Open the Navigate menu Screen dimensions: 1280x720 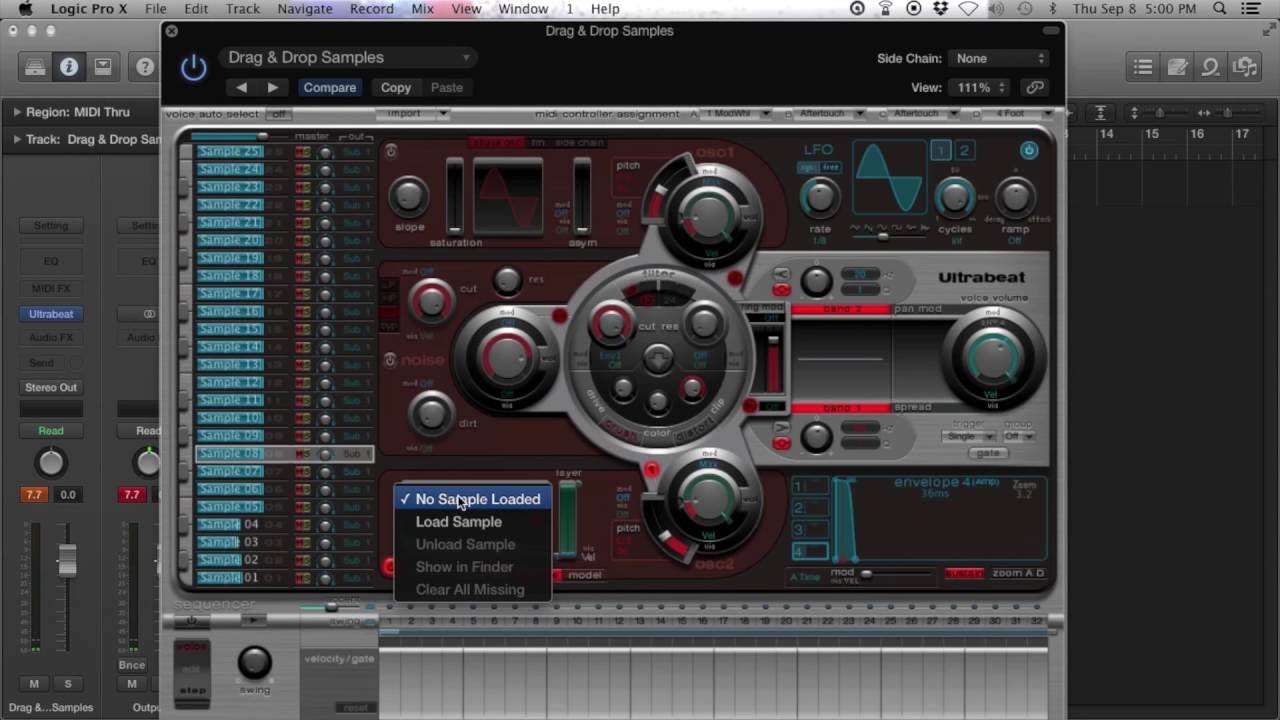pyautogui.click(x=304, y=9)
